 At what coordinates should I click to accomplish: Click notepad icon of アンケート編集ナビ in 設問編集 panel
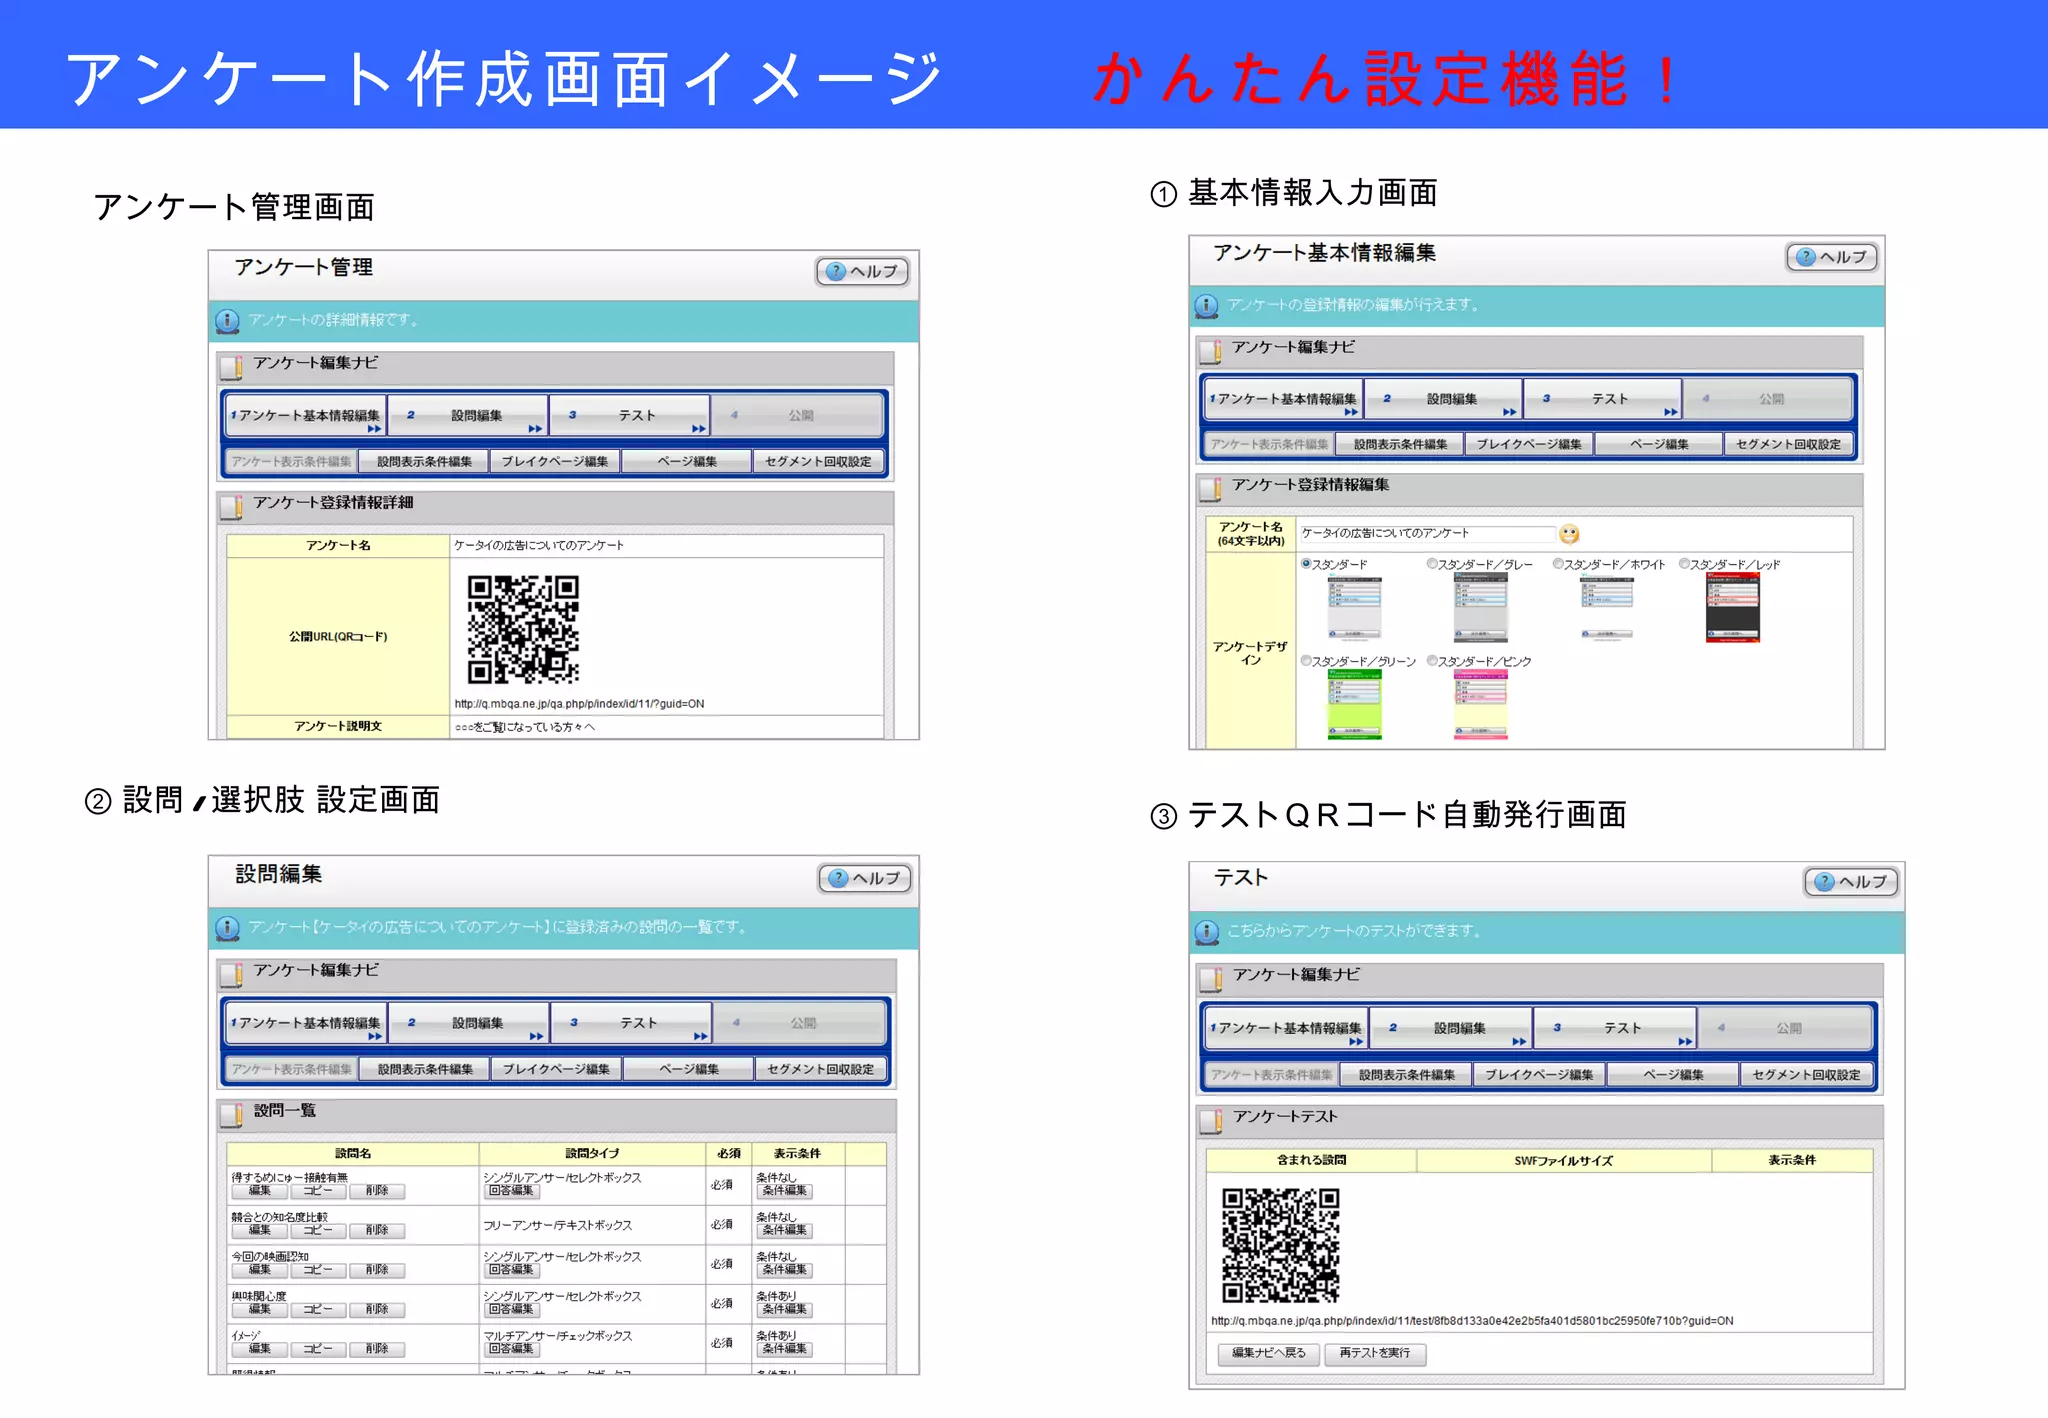point(232,974)
